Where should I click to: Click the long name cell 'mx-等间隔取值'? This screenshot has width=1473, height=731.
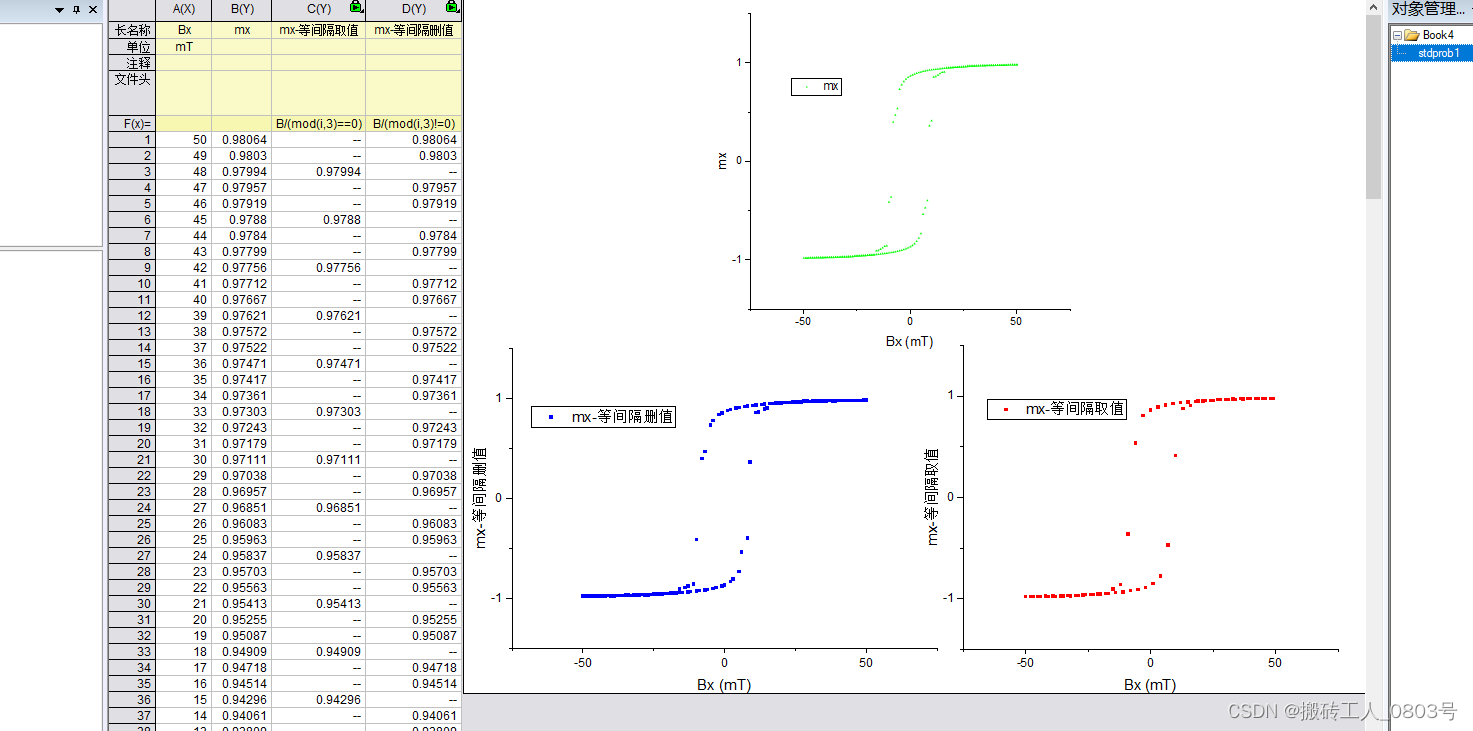point(318,30)
